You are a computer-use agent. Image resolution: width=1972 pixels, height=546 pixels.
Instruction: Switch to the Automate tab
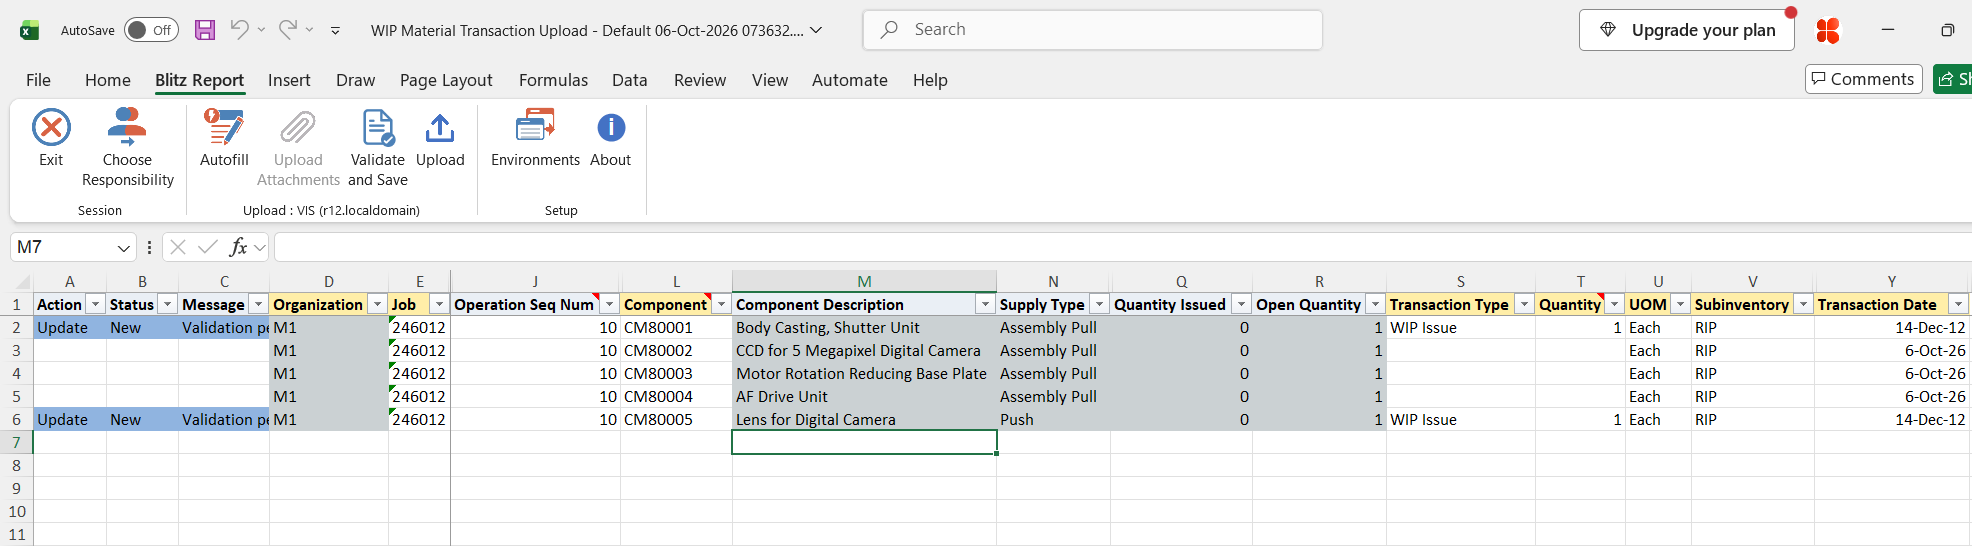coord(850,80)
